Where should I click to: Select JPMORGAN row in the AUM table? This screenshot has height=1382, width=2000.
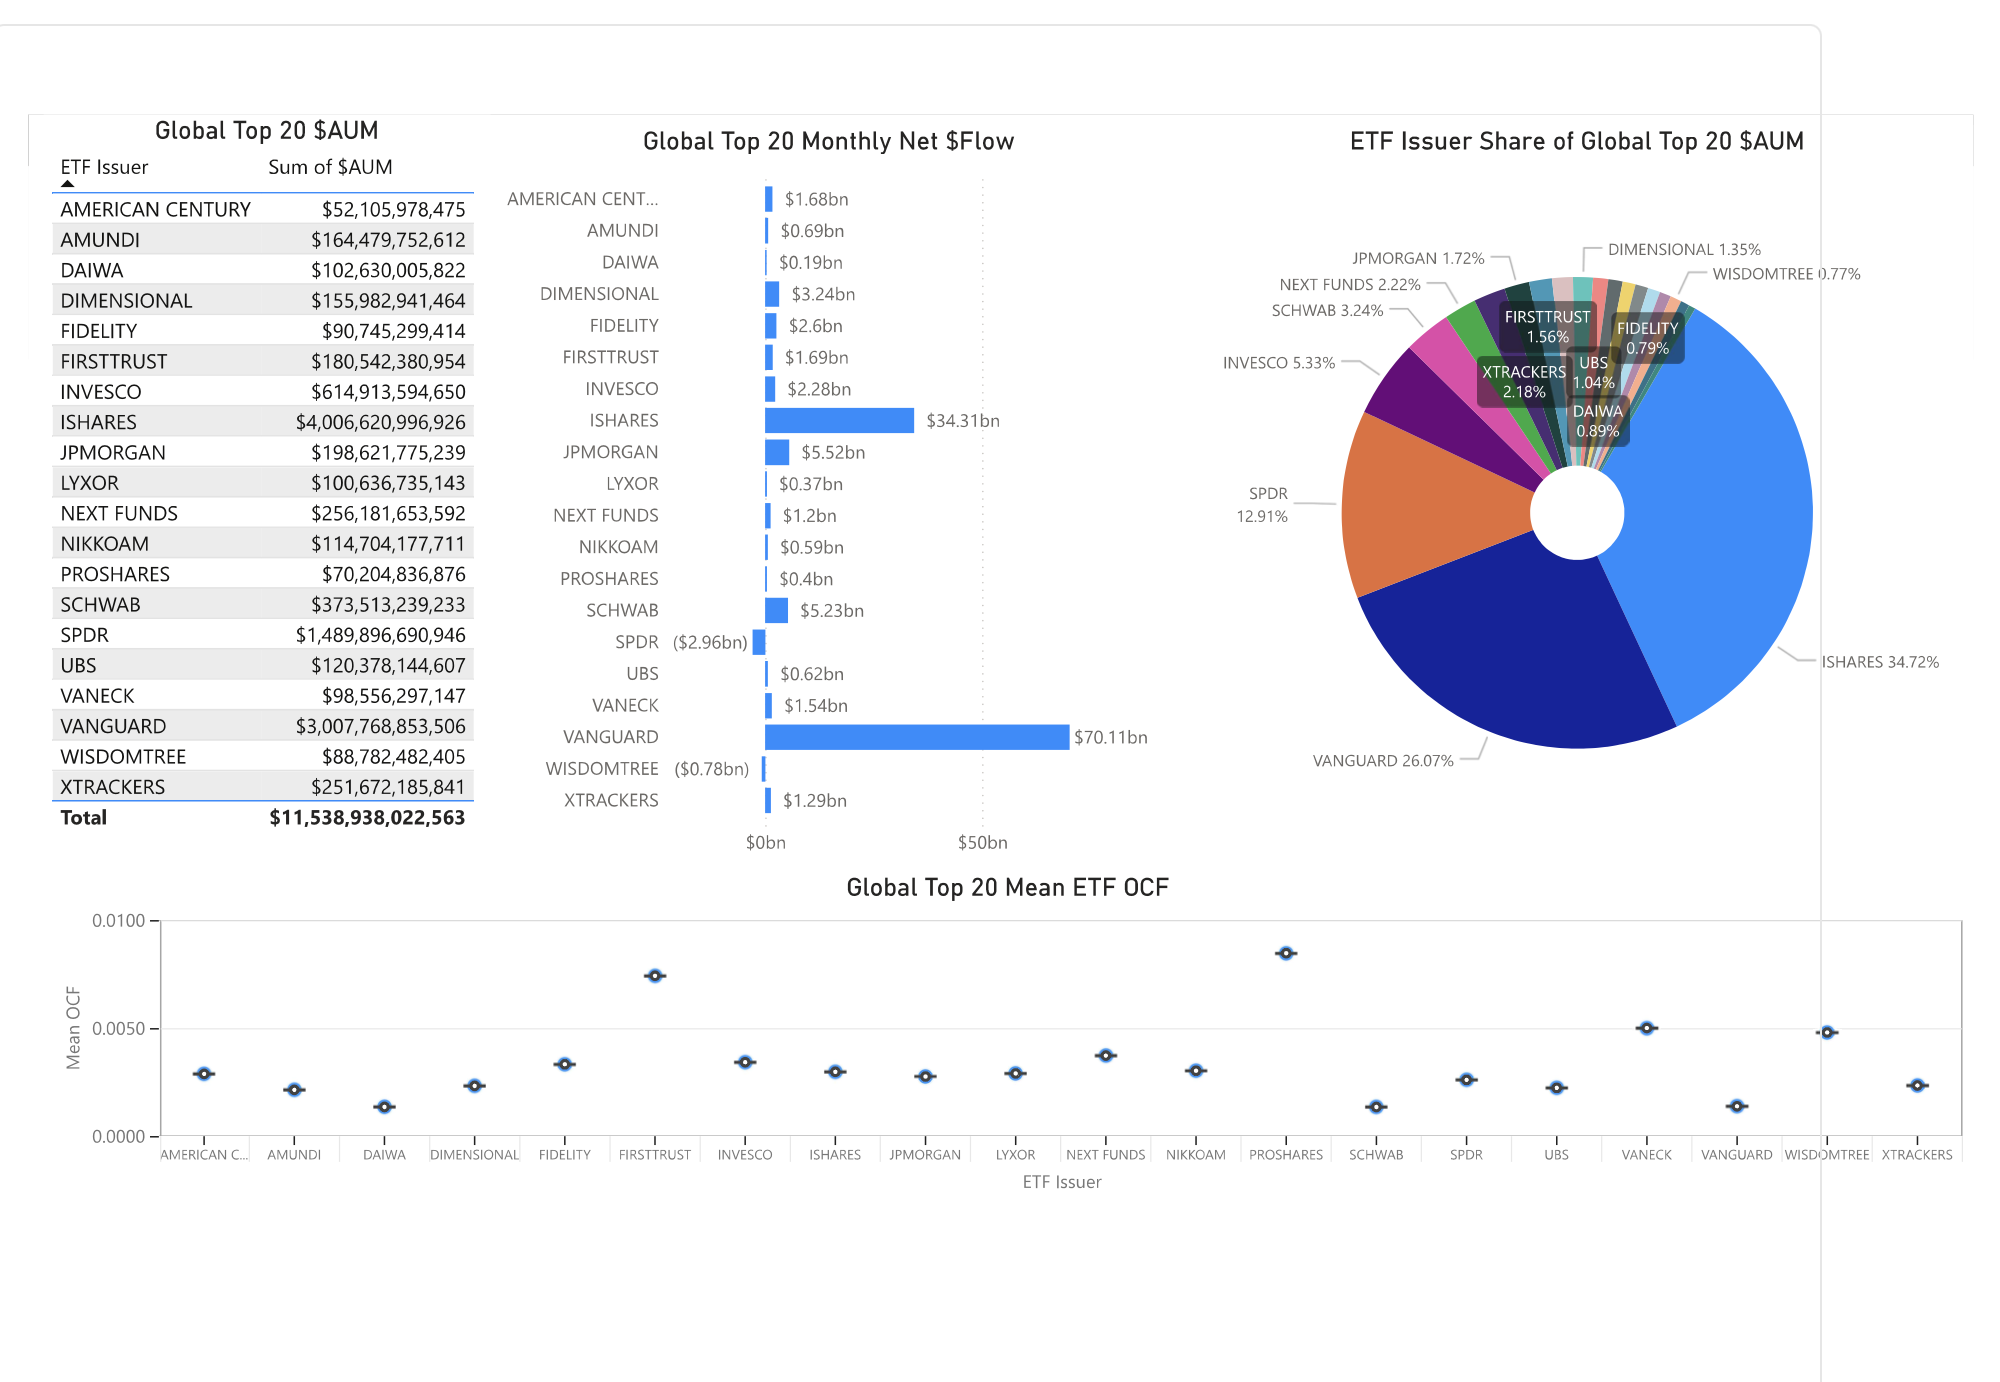(x=263, y=453)
